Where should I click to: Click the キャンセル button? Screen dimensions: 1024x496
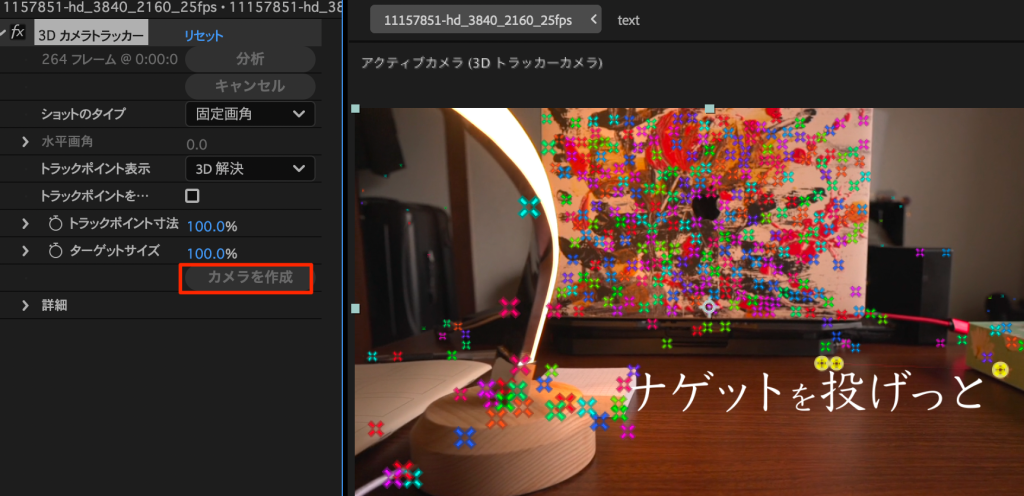tap(249, 86)
